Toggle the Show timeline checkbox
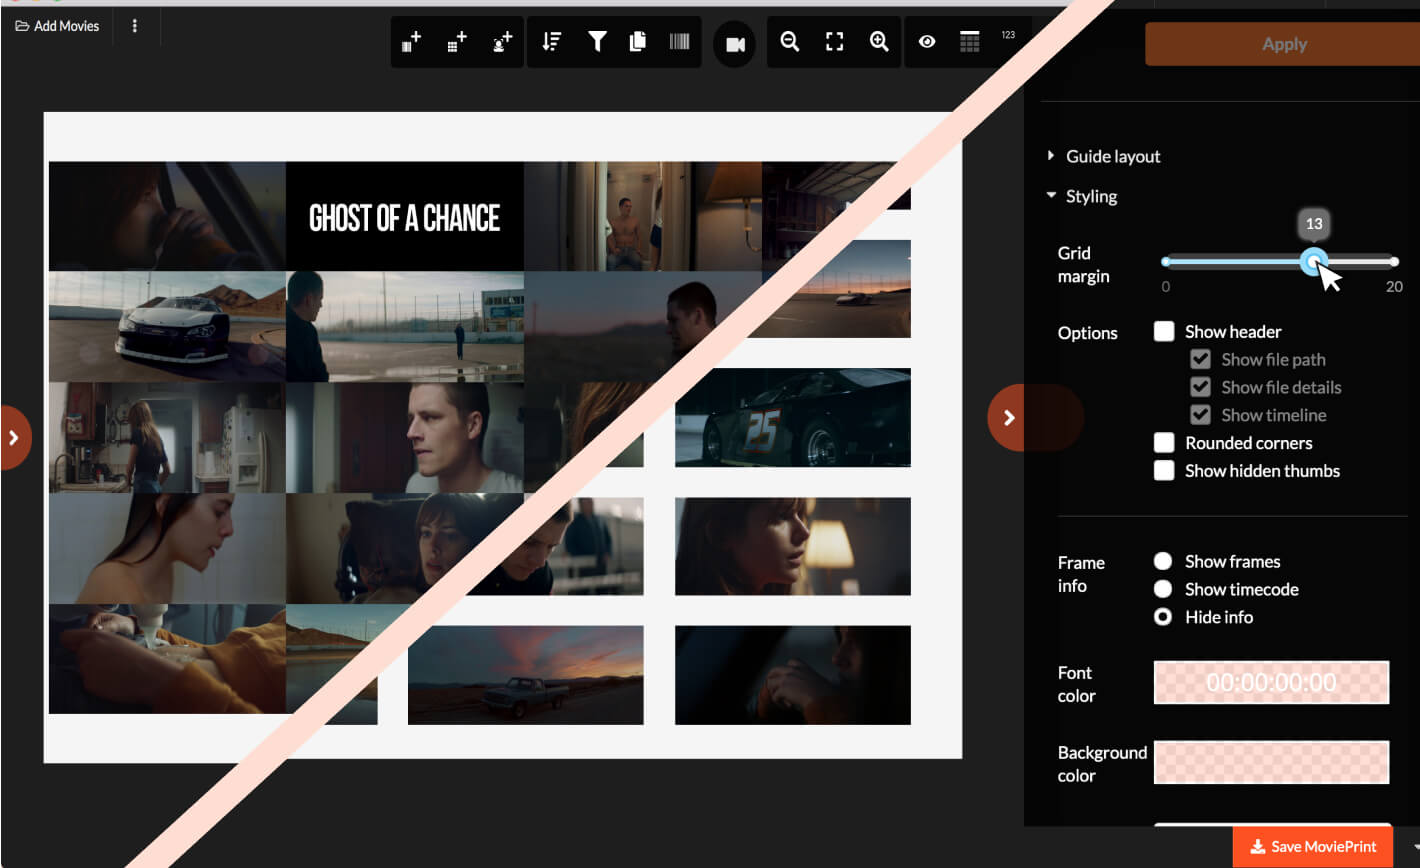Image resolution: width=1420 pixels, height=868 pixels. pyautogui.click(x=1200, y=415)
